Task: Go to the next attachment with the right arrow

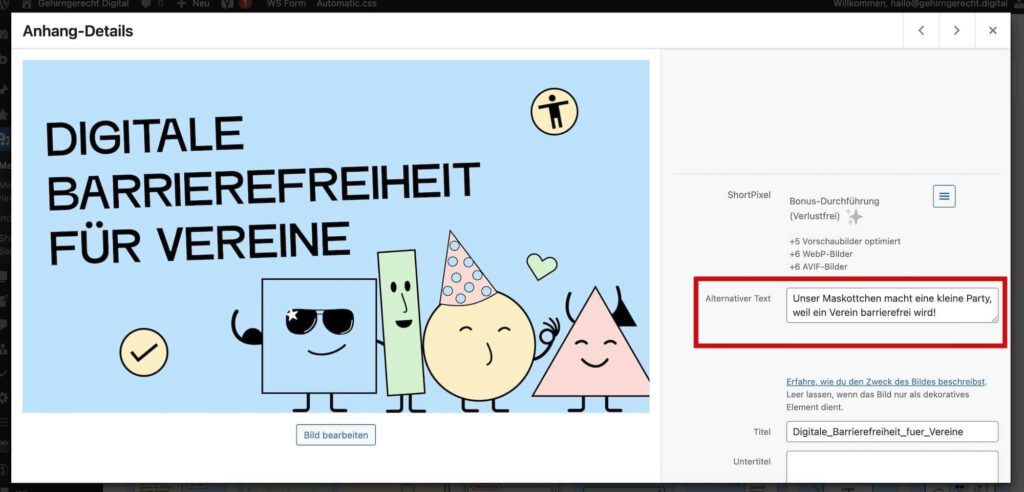Action: (956, 31)
